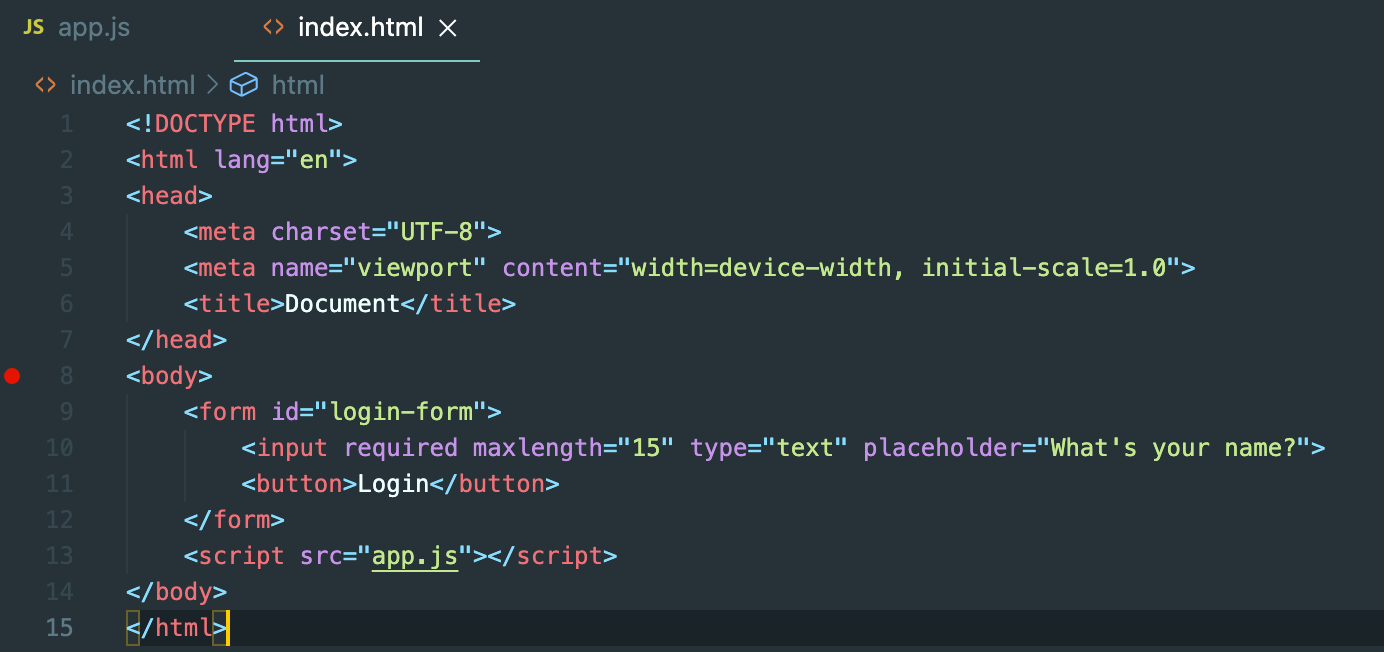Click the JS file icon on app.js tab
The height and width of the screenshot is (652, 1384).
click(x=34, y=28)
